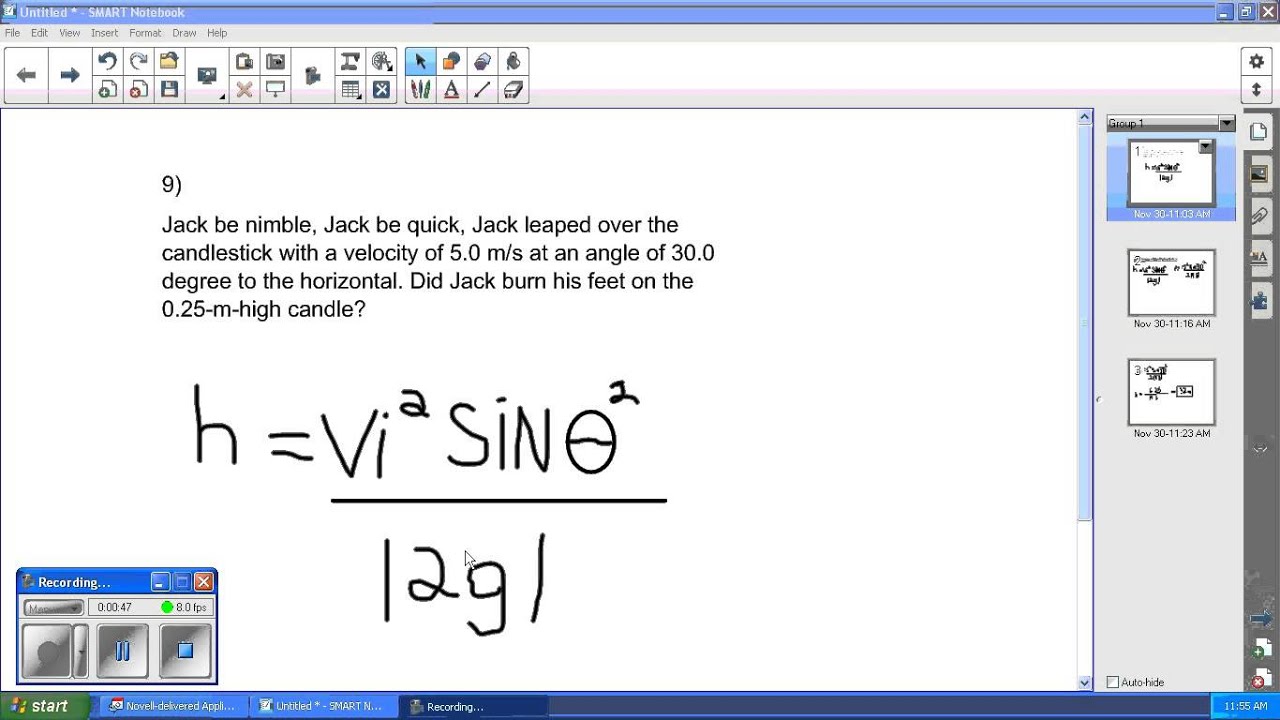Go to the previous page arrow
The height and width of the screenshot is (720, 1280).
27,75
